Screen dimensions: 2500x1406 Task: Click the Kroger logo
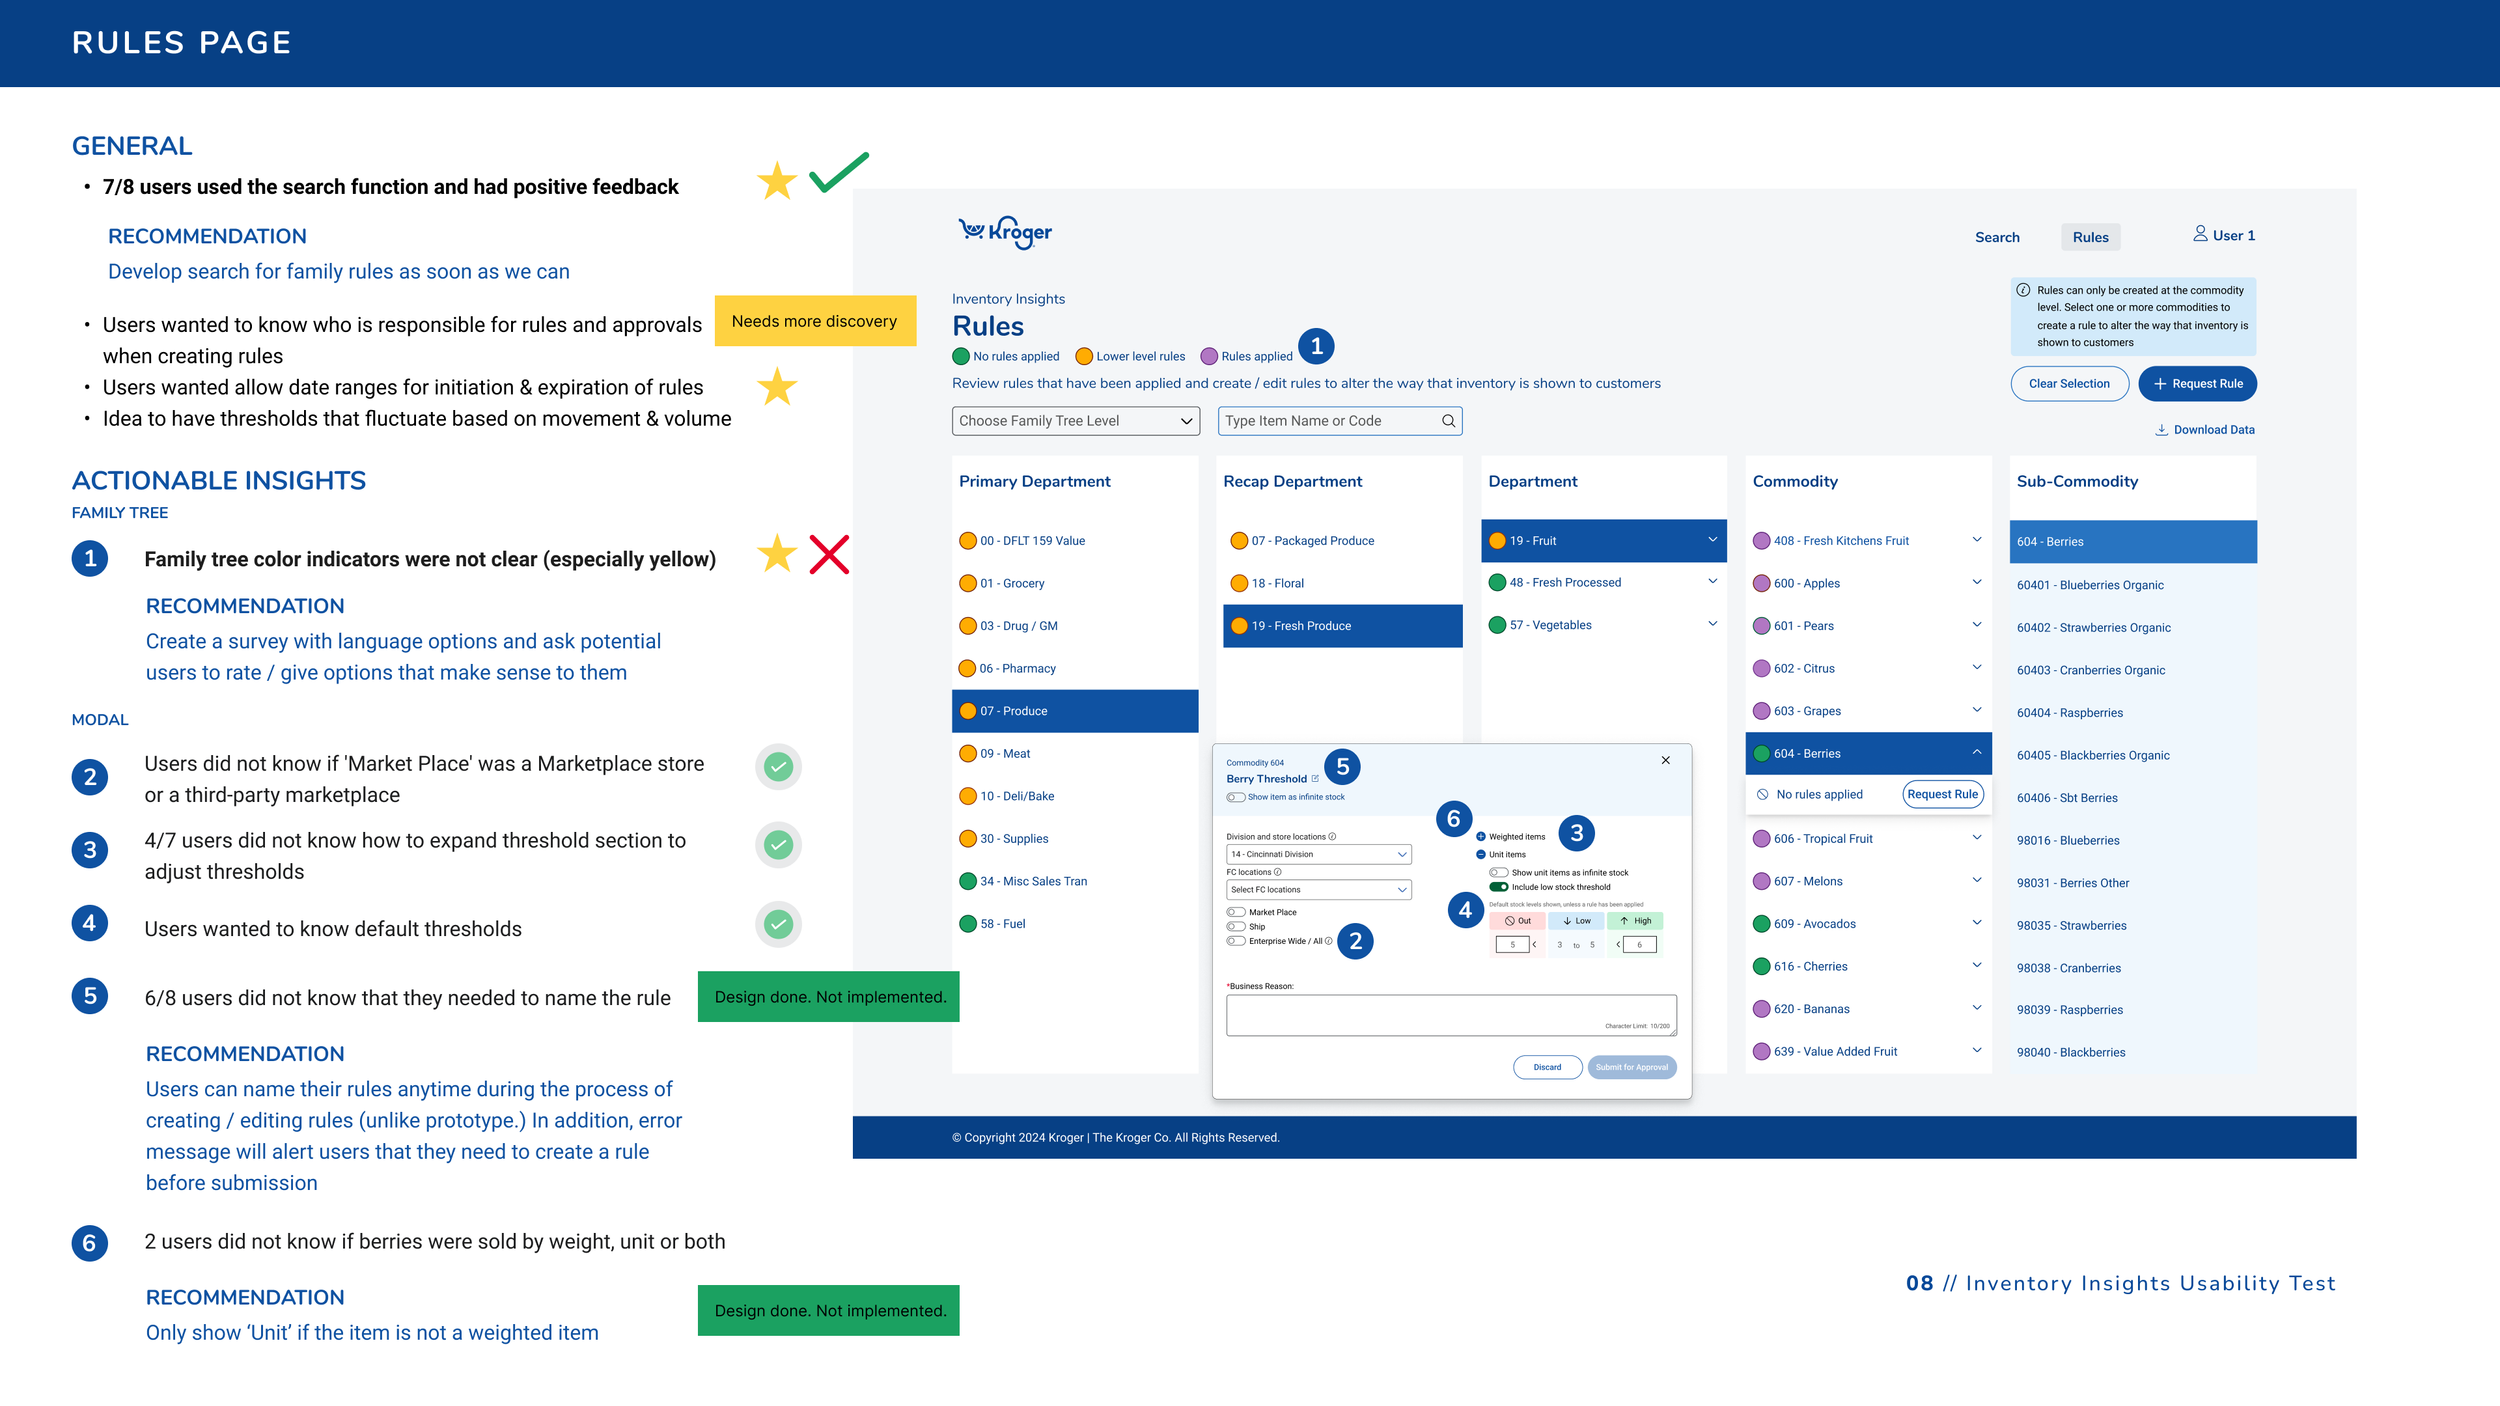point(1005,232)
